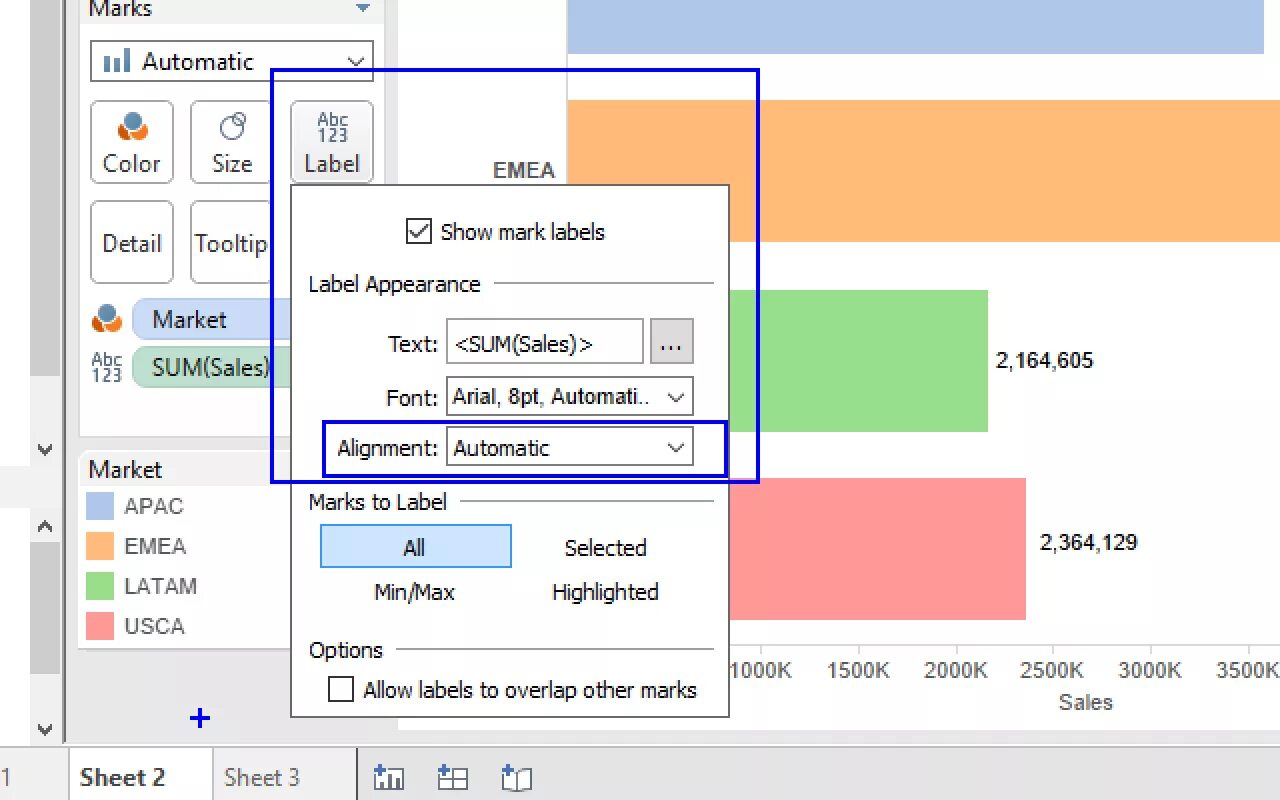The height and width of the screenshot is (800, 1280).
Task: Select Selected marks to label
Action: click(606, 548)
